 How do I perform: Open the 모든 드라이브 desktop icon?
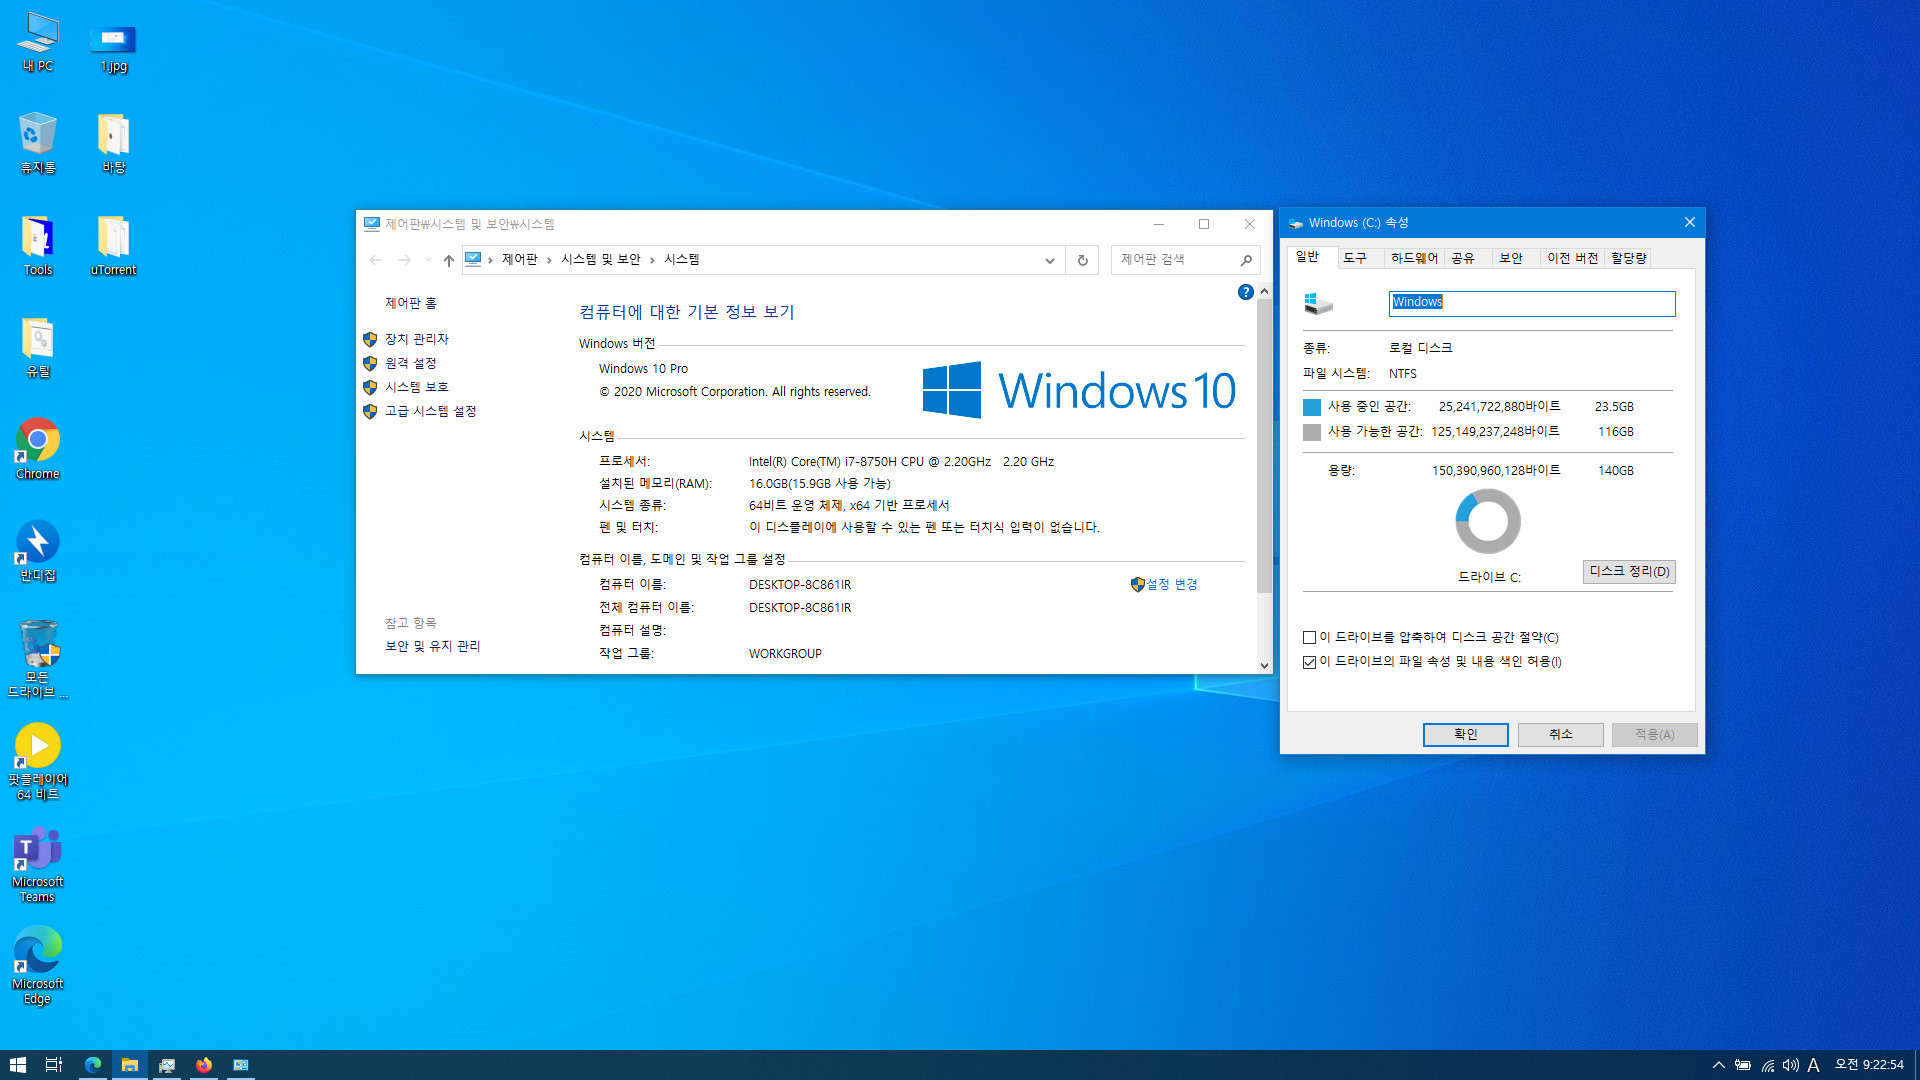point(38,660)
